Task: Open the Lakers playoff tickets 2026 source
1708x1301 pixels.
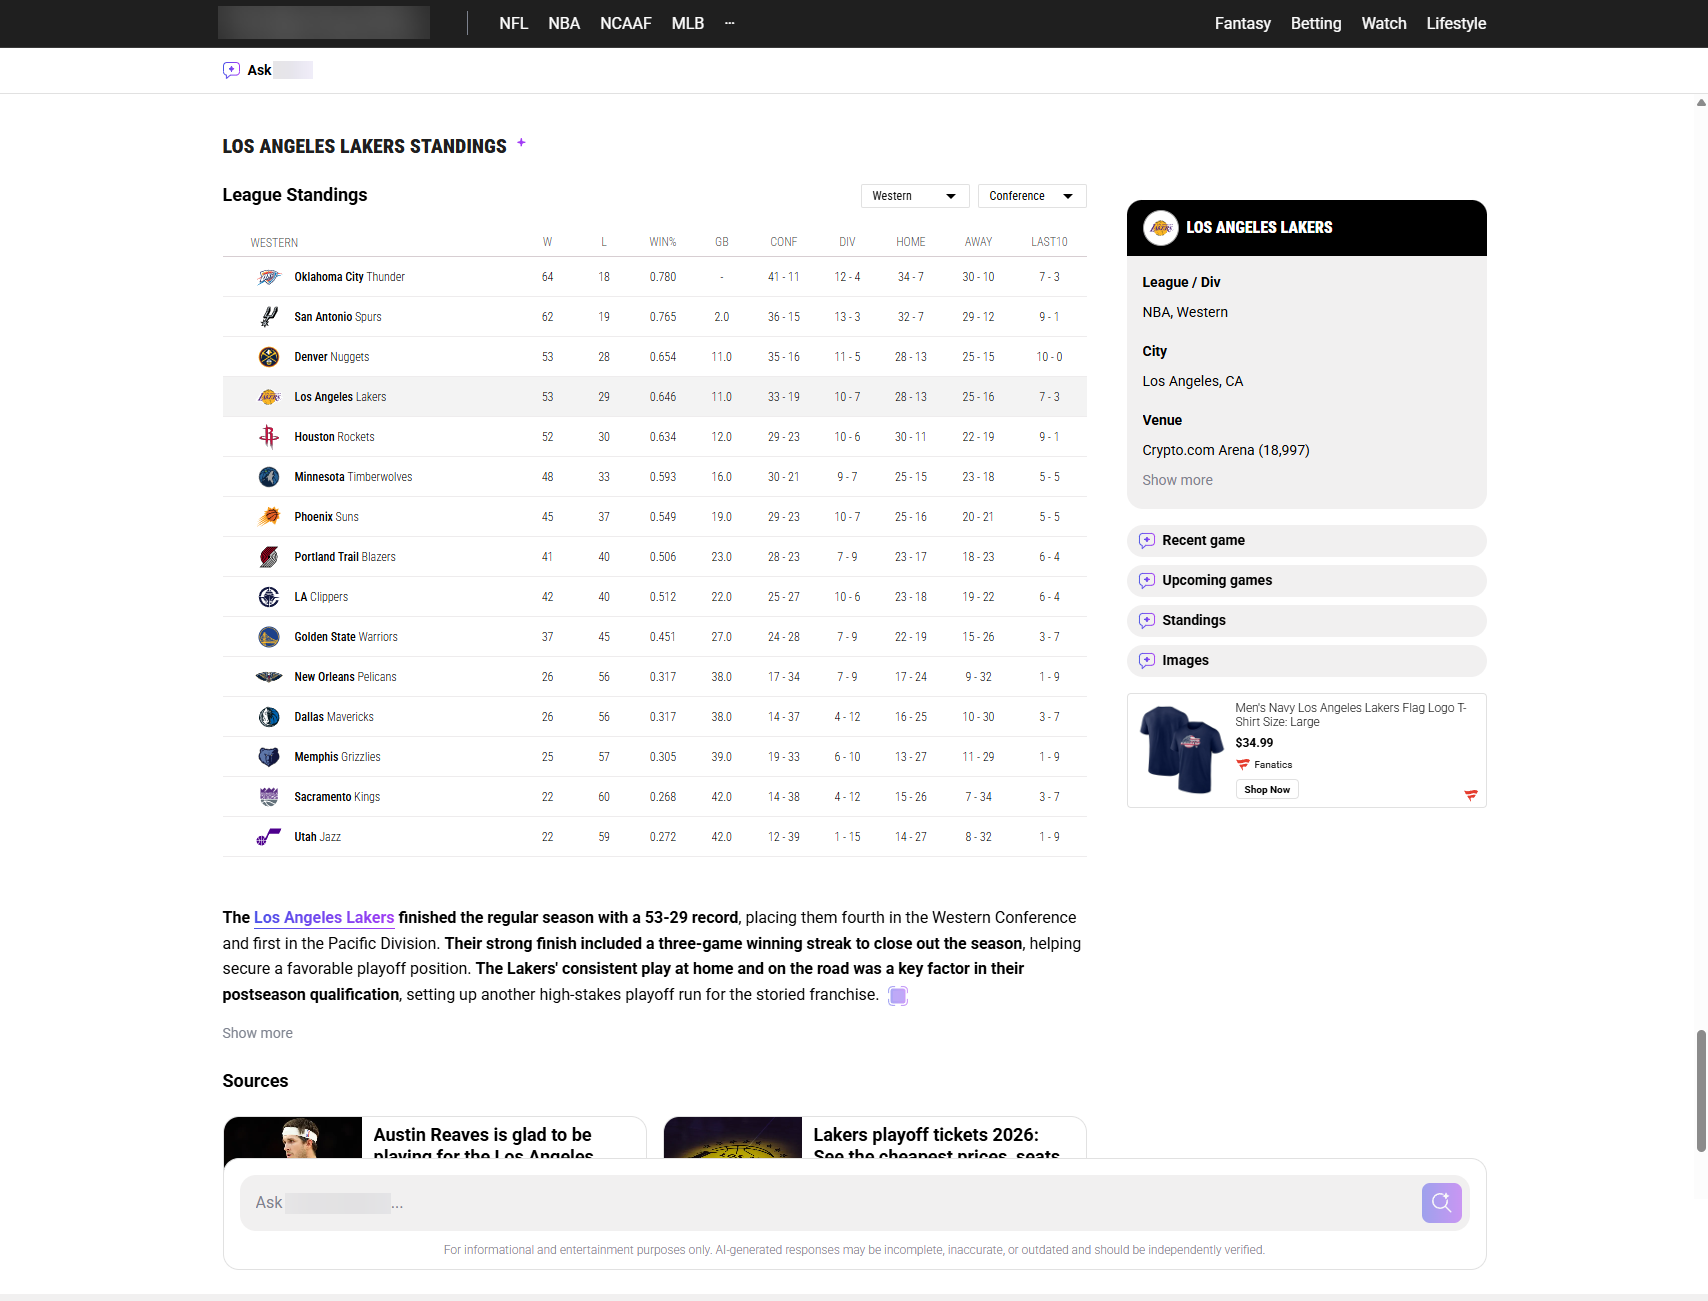Action: (874, 1138)
